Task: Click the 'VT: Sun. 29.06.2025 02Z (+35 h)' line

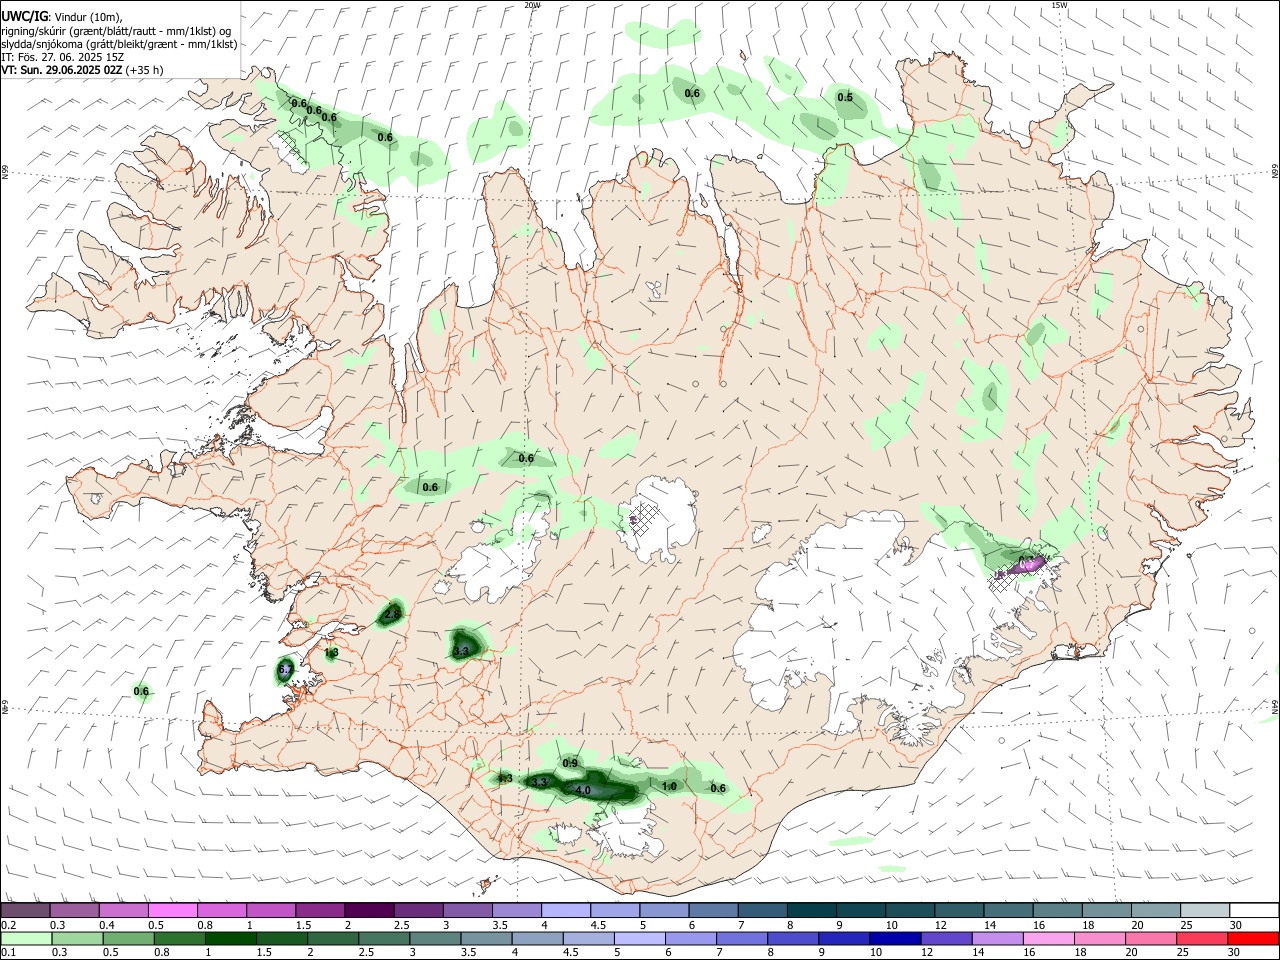Action: 82,70
